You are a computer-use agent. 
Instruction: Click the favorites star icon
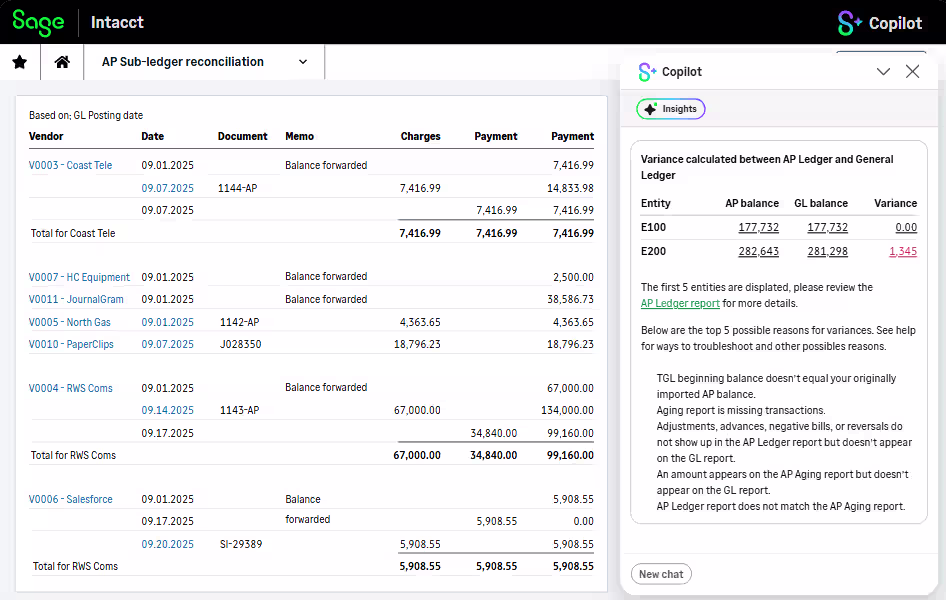pyautogui.click(x=20, y=62)
